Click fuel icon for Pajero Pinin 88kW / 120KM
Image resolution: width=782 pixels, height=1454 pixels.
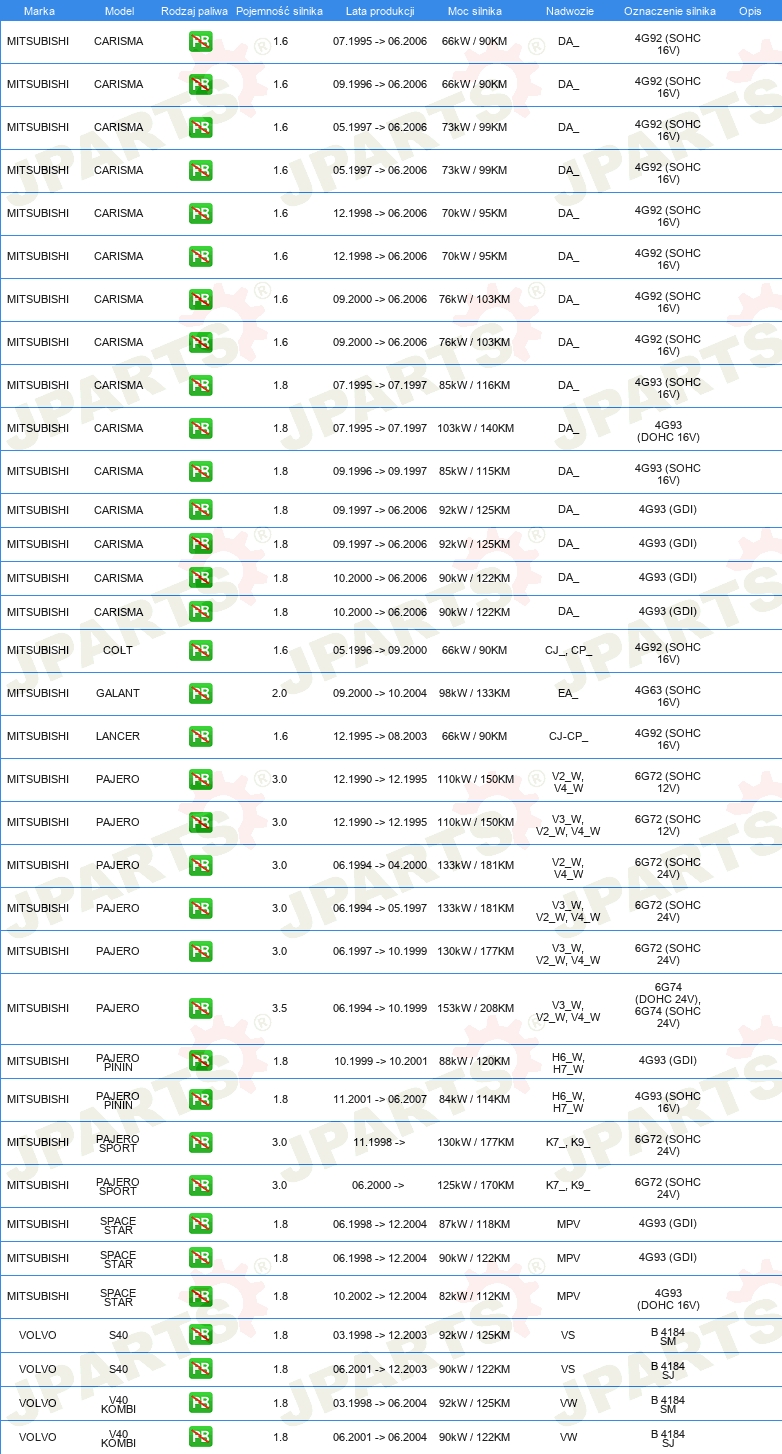(200, 1060)
